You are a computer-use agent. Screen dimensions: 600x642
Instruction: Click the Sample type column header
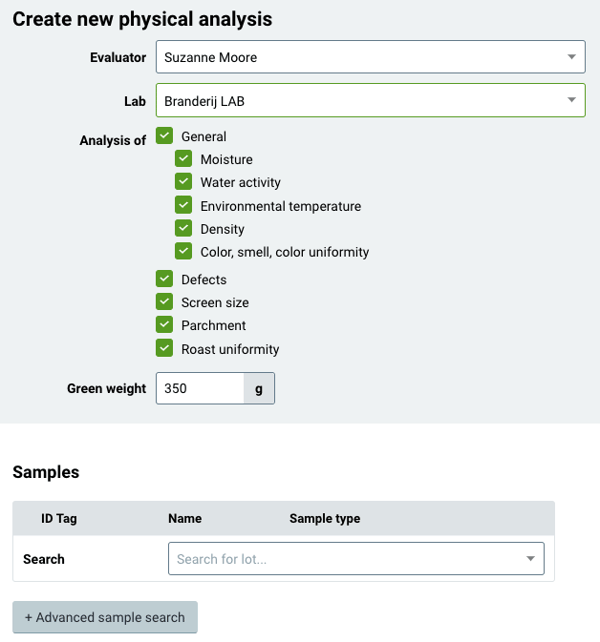[x=325, y=518]
